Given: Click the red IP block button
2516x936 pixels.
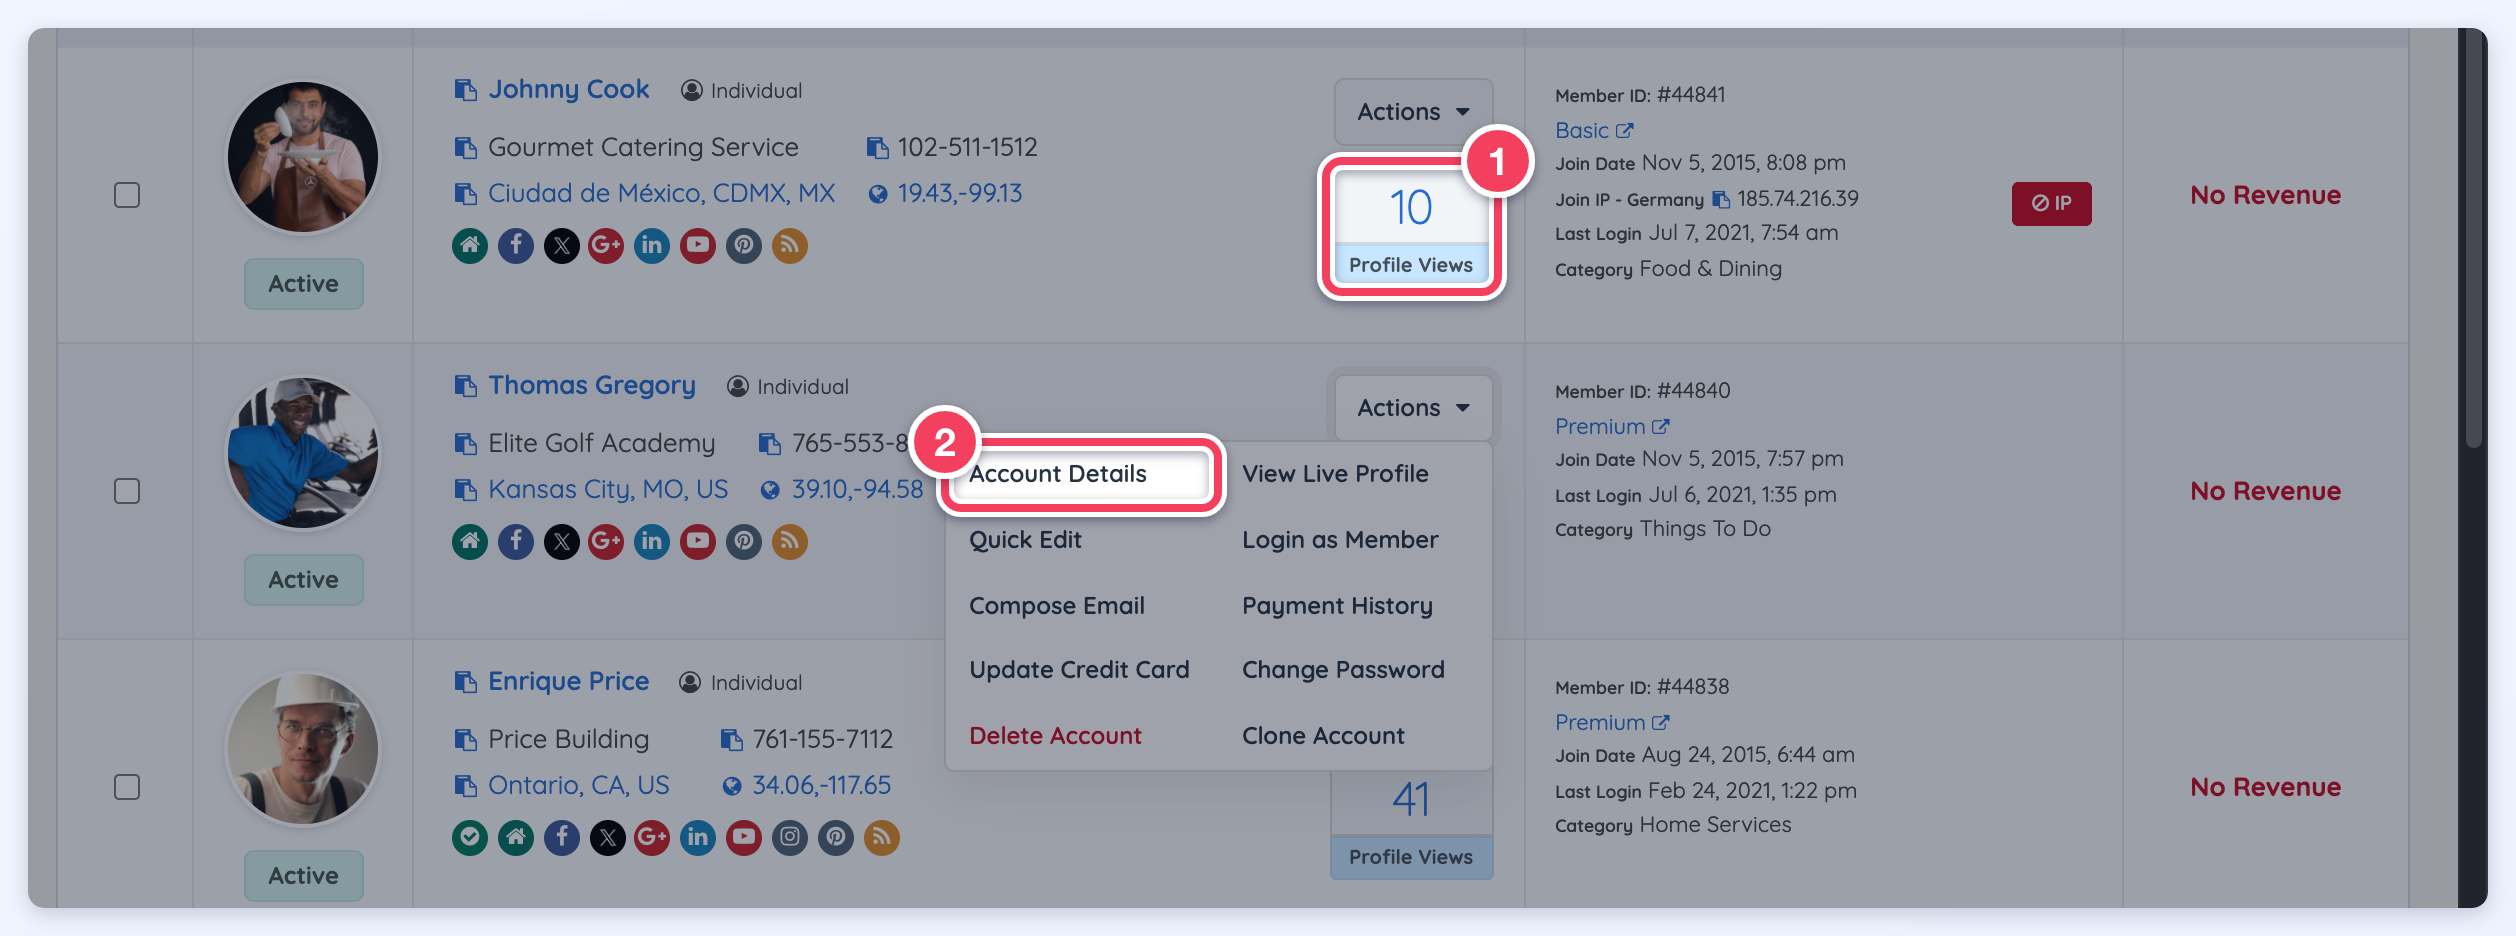Looking at the screenshot, I should tap(2051, 203).
